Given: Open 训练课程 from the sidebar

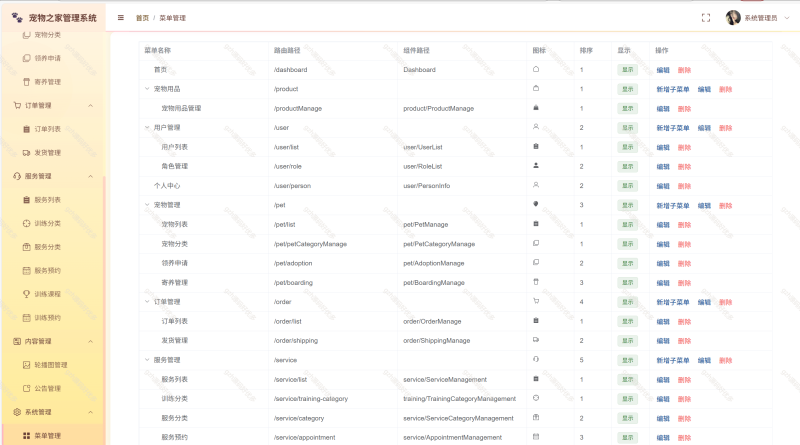Looking at the screenshot, I should [47, 294].
